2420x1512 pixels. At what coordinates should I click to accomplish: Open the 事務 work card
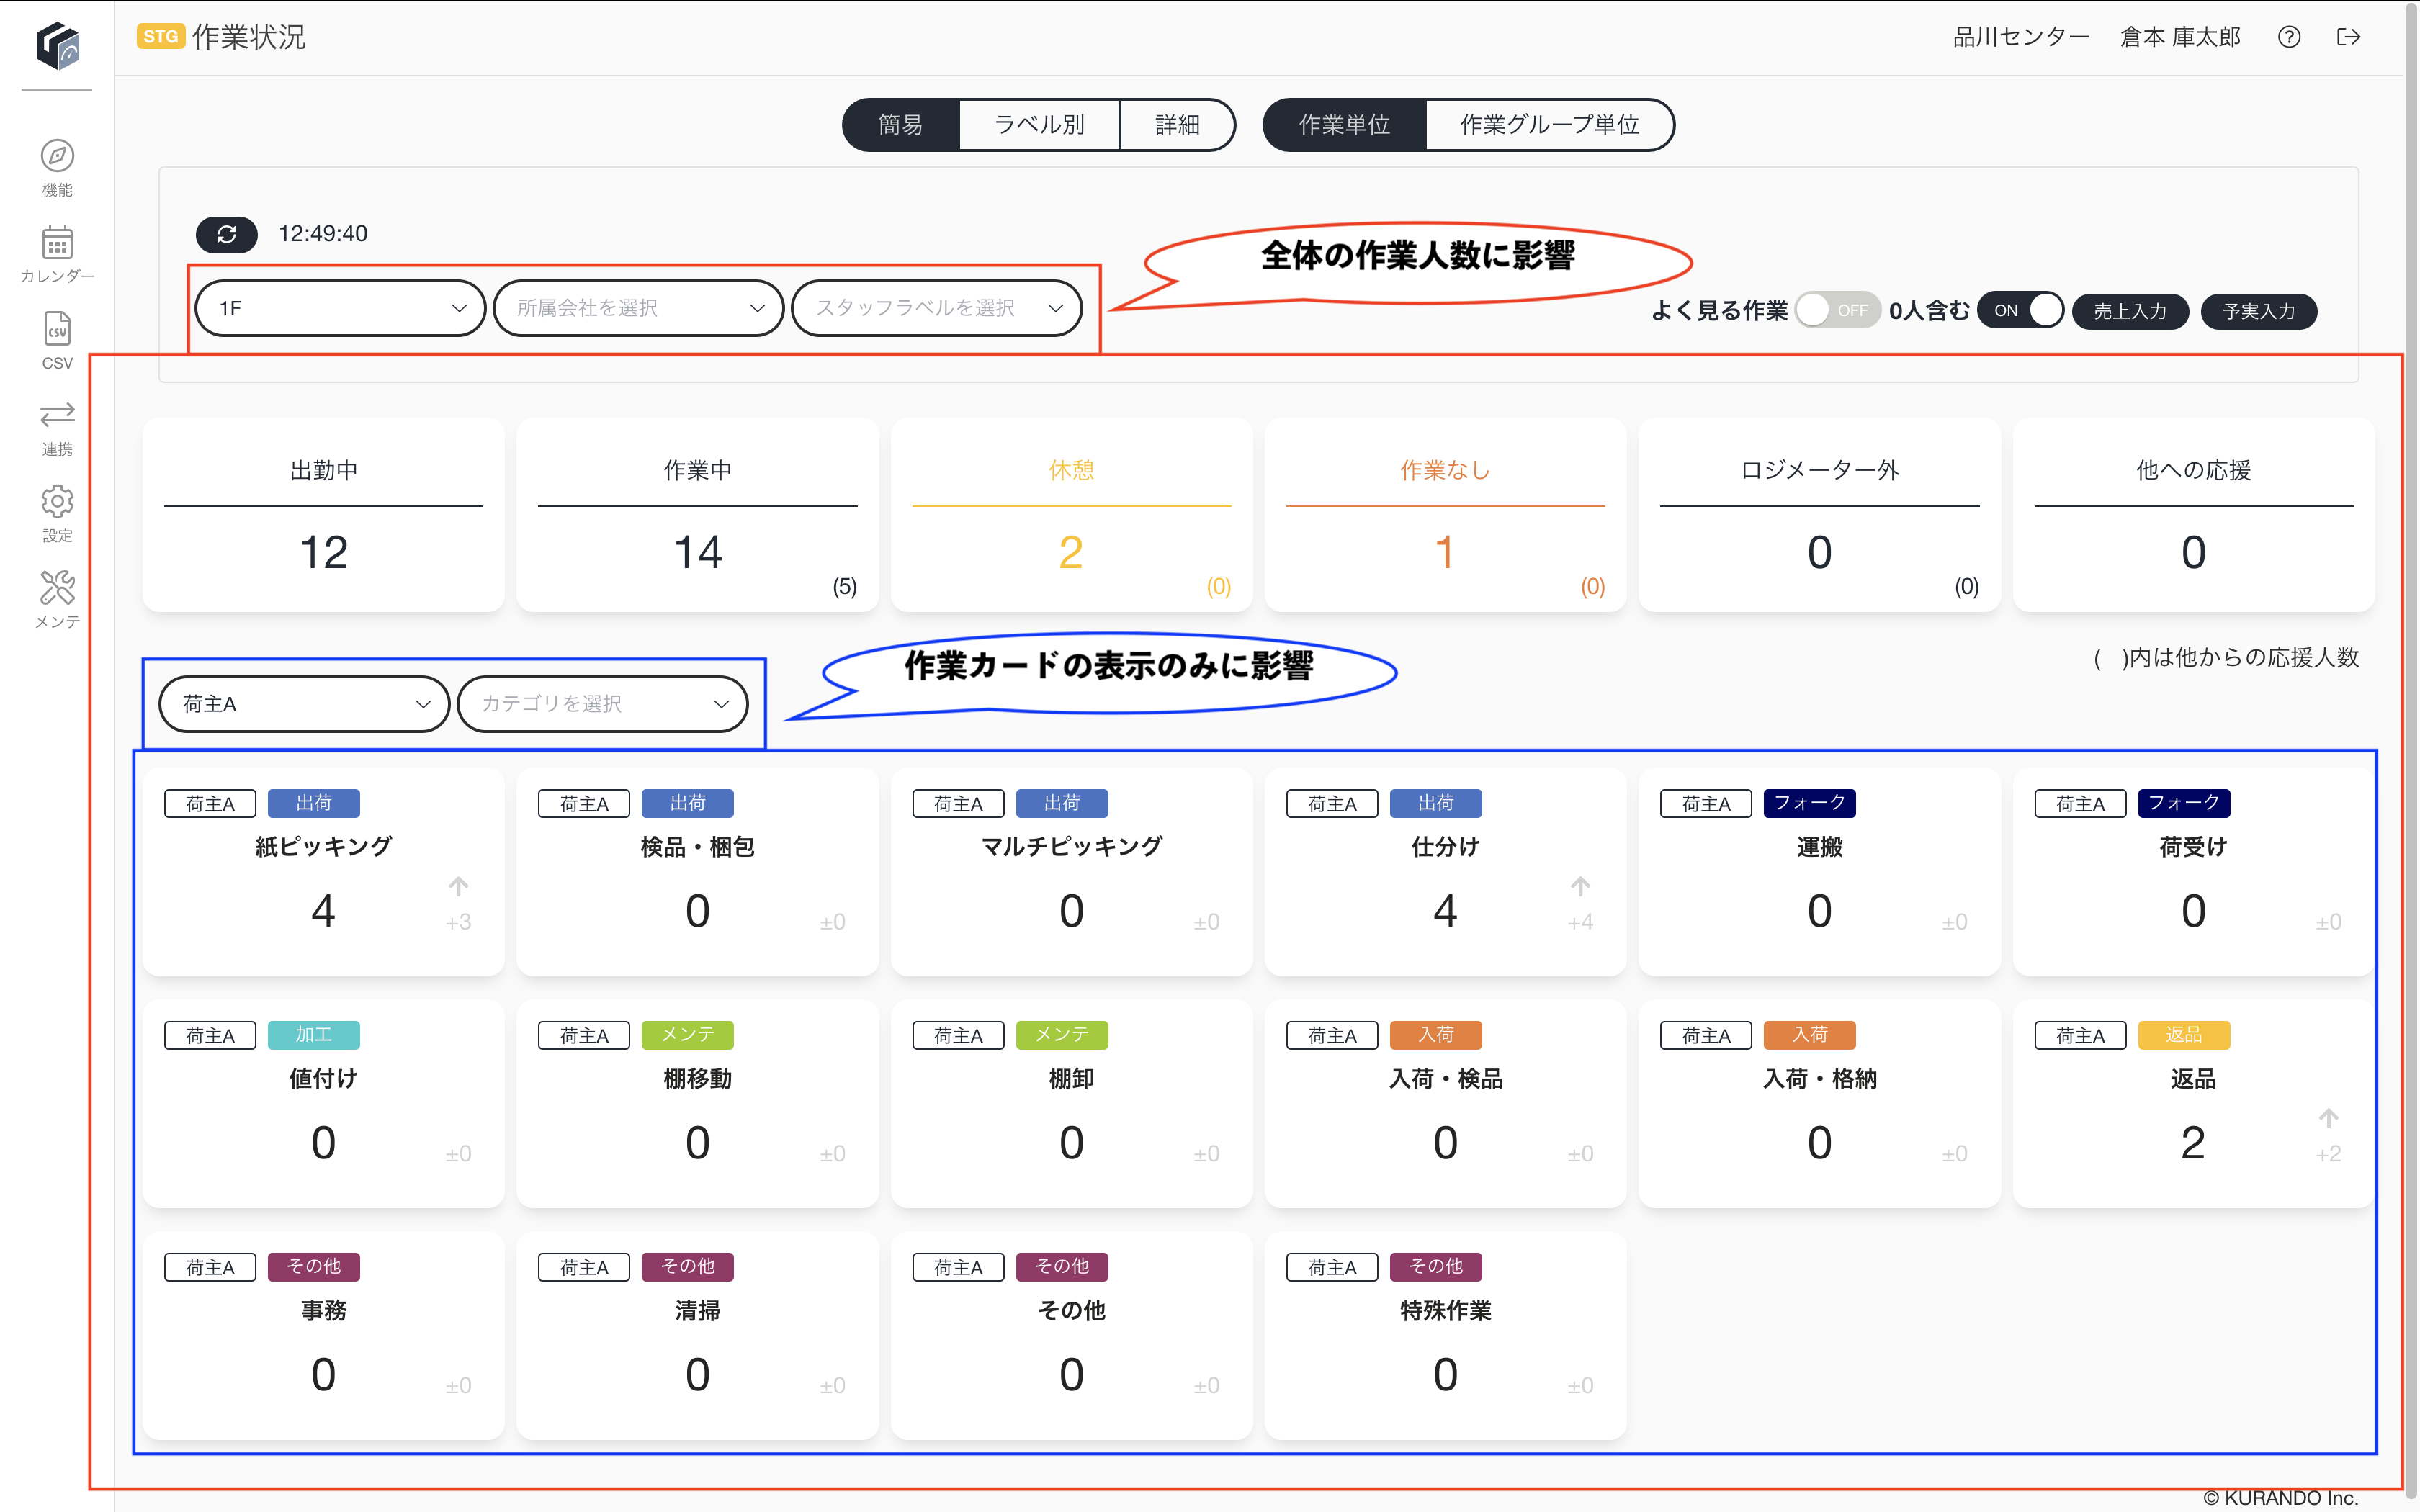click(x=323, y=1336)
